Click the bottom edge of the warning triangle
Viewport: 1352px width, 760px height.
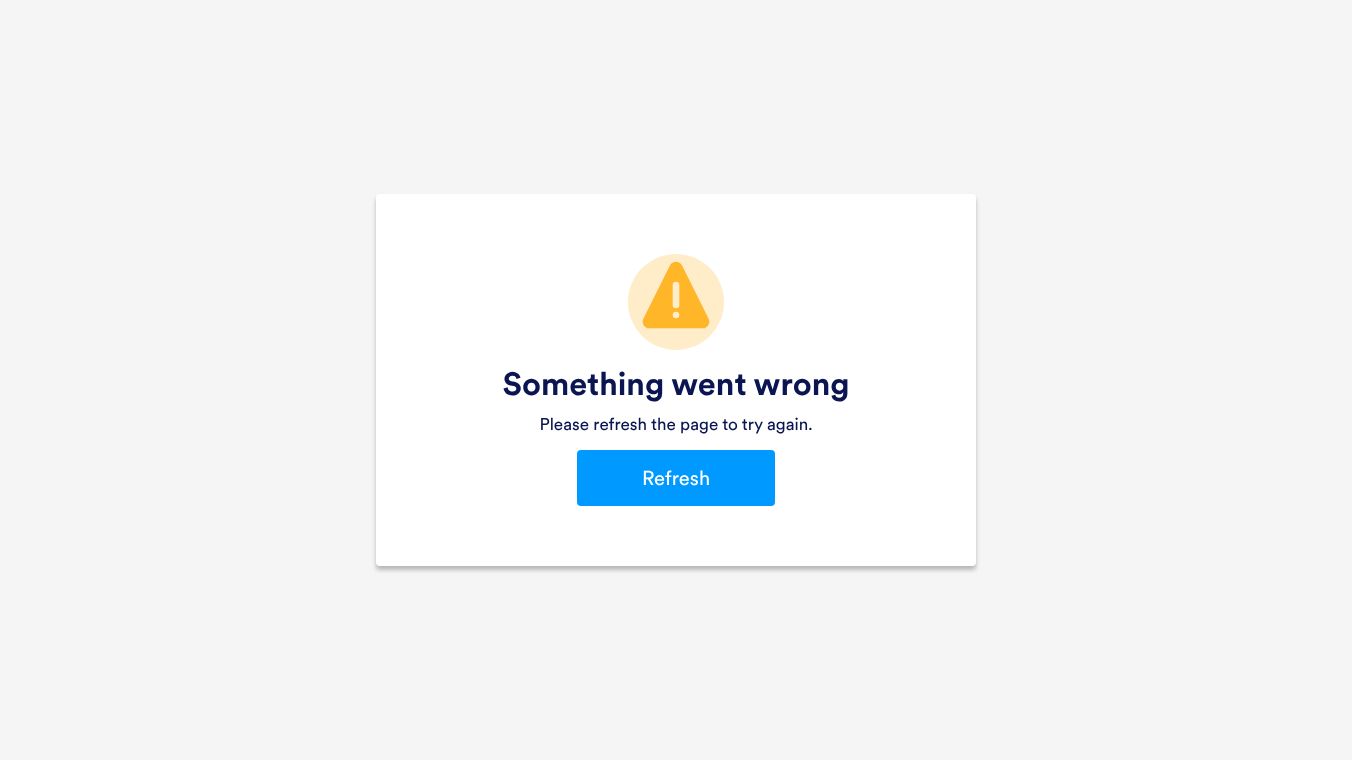tap(676, 325)
